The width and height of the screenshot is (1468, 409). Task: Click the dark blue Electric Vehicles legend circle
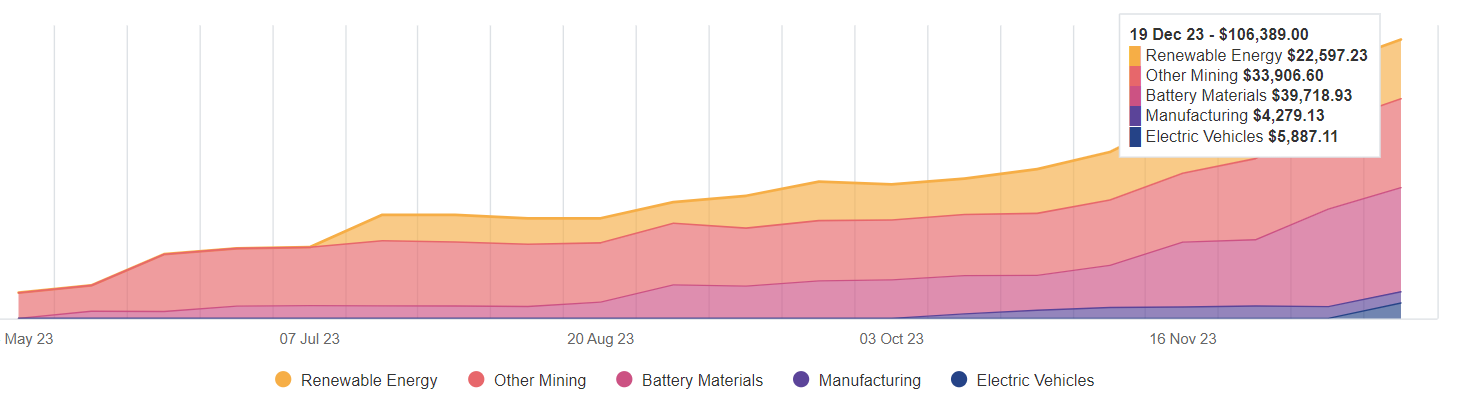[959, 380]
